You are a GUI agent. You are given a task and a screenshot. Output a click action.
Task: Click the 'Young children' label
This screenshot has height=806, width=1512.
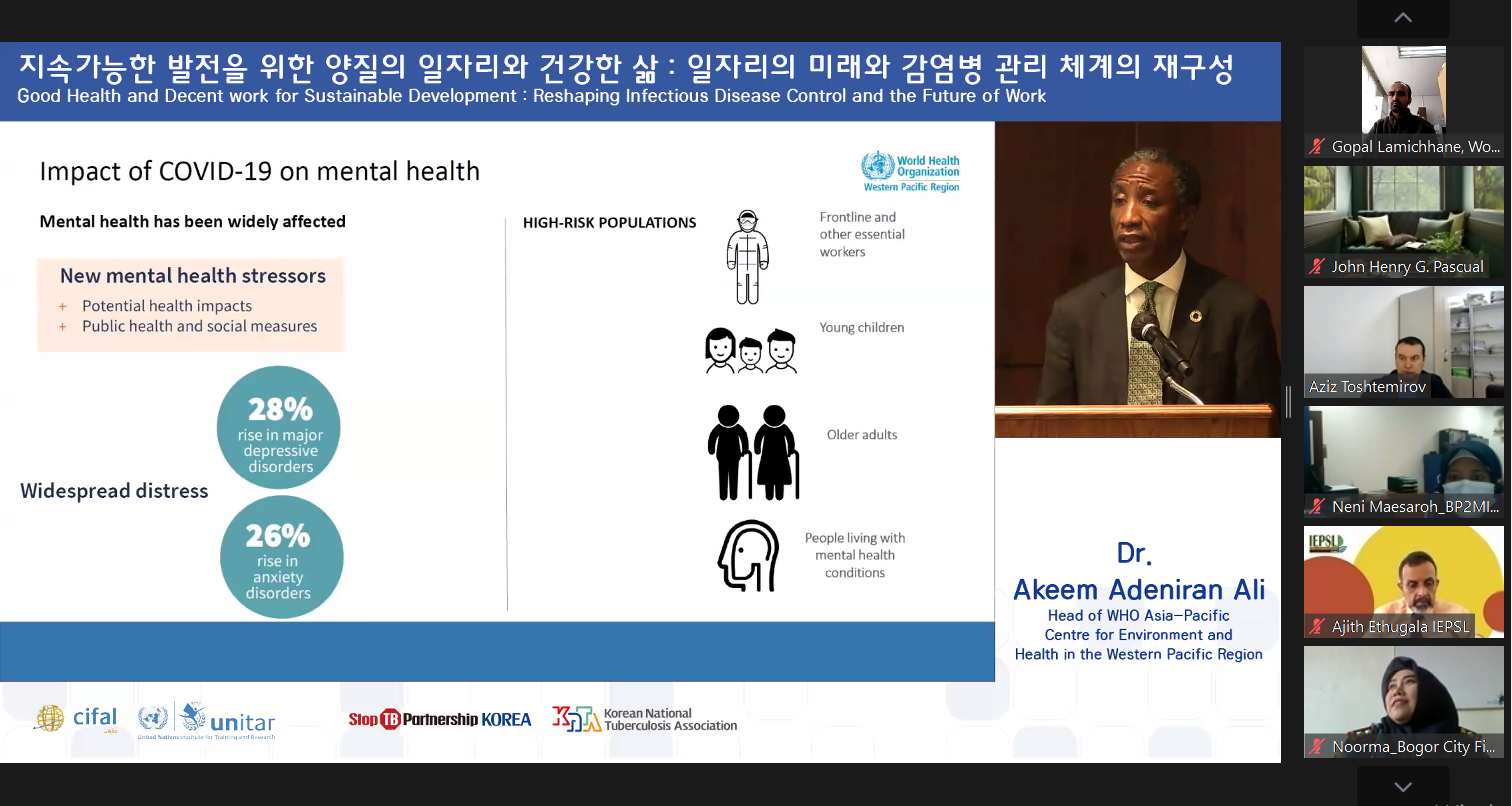pos(862,327)
